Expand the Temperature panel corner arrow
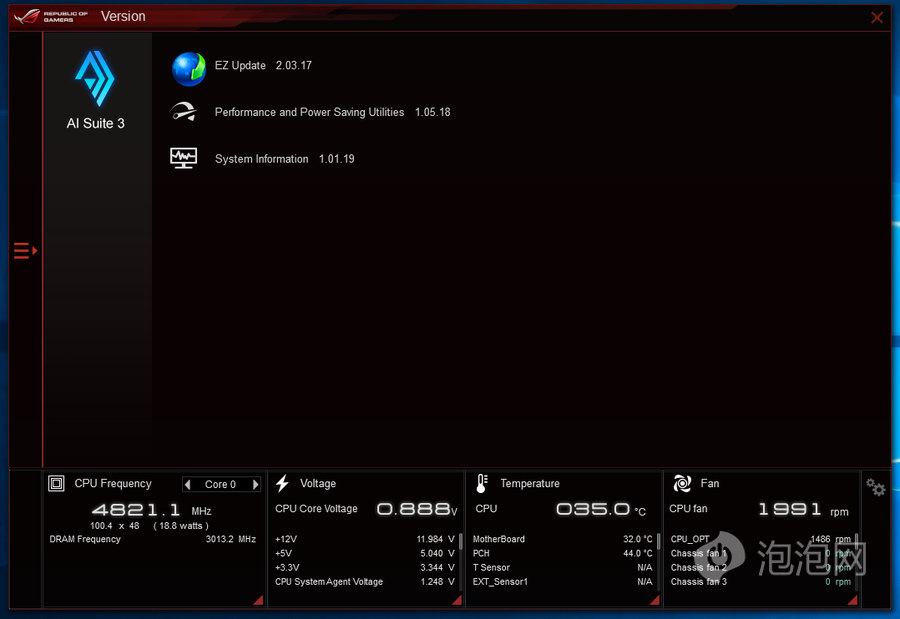 pyautogui.click(x=654, y=600)
